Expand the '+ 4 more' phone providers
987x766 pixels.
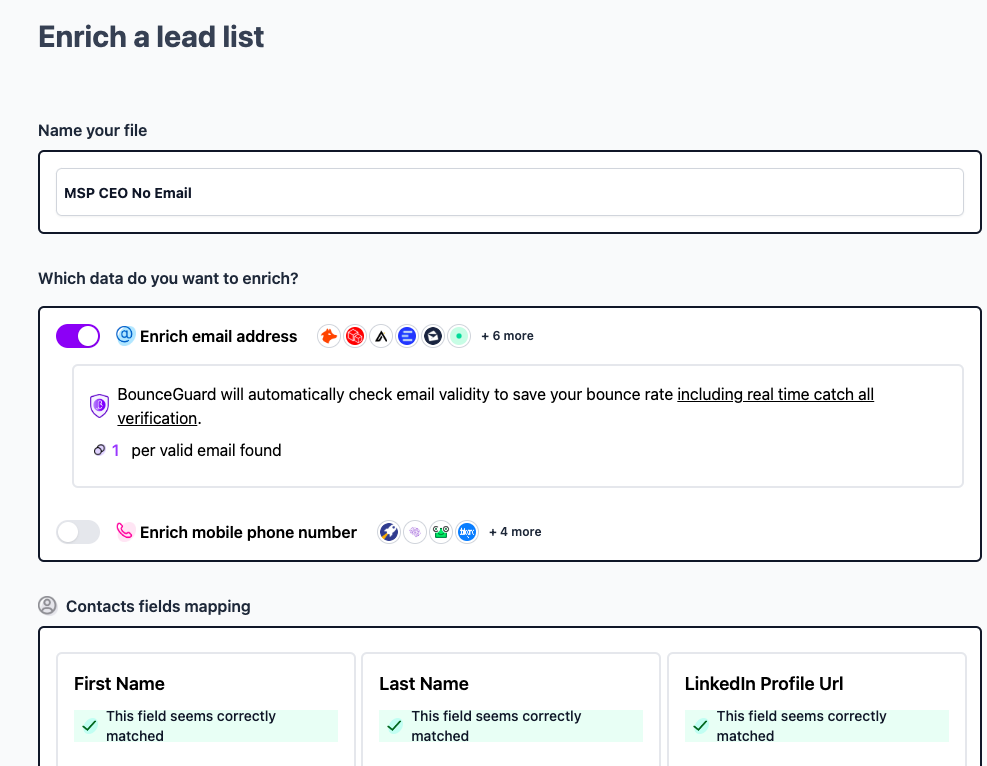click(x=515, y=532)
